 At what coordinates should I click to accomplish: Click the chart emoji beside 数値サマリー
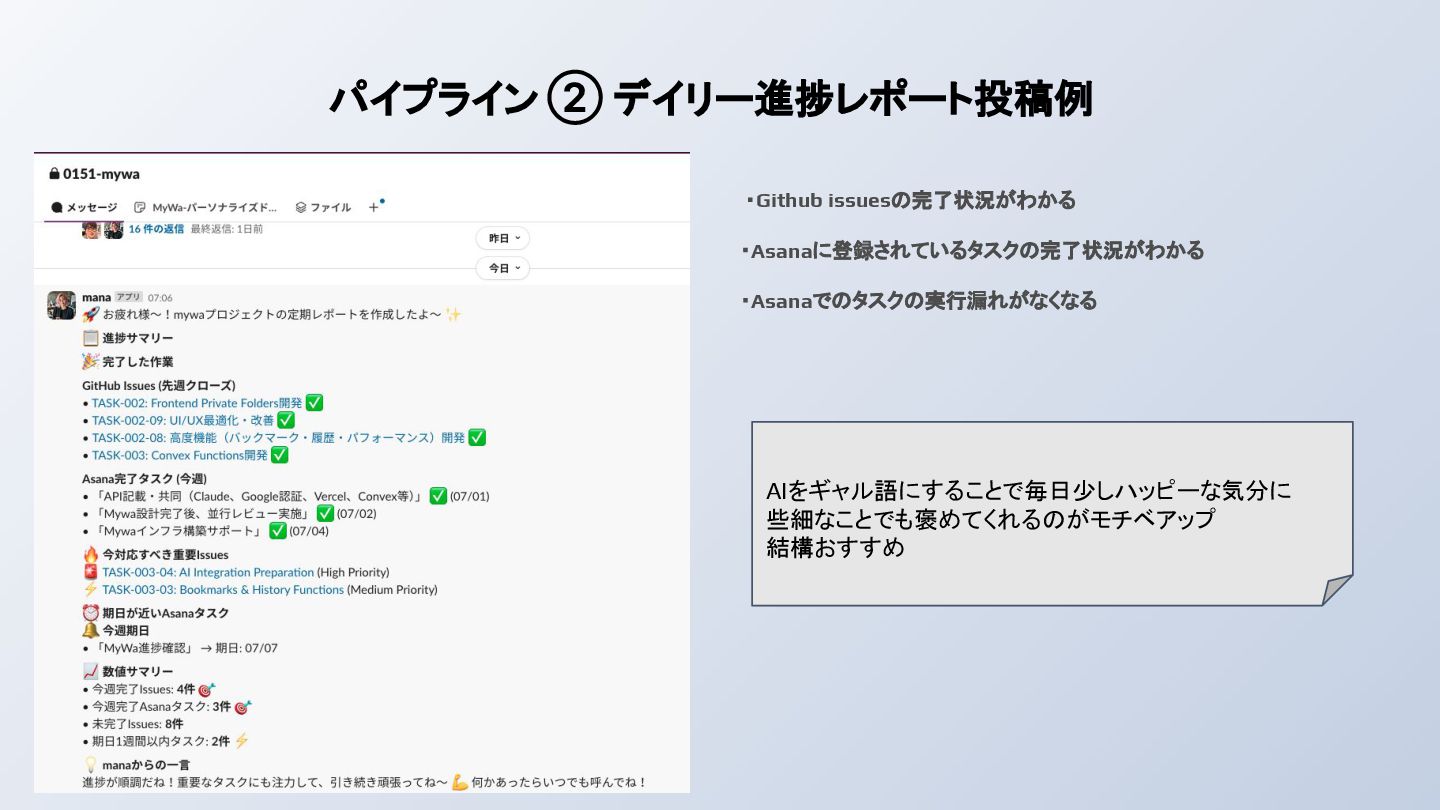[x=90, y=671]
